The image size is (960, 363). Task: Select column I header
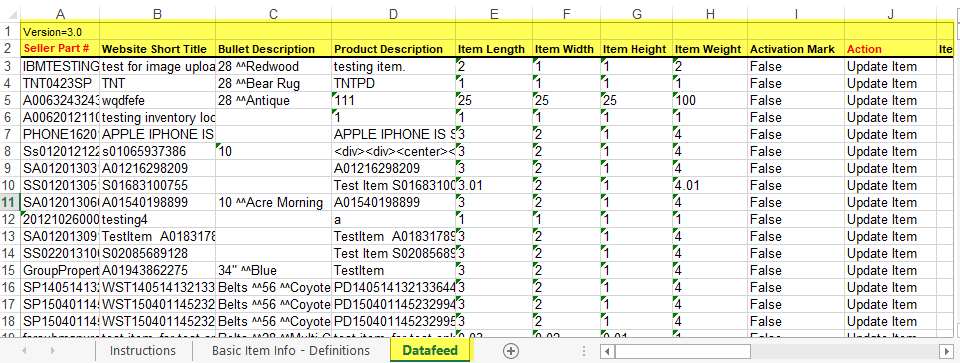[x=796, y=13]
